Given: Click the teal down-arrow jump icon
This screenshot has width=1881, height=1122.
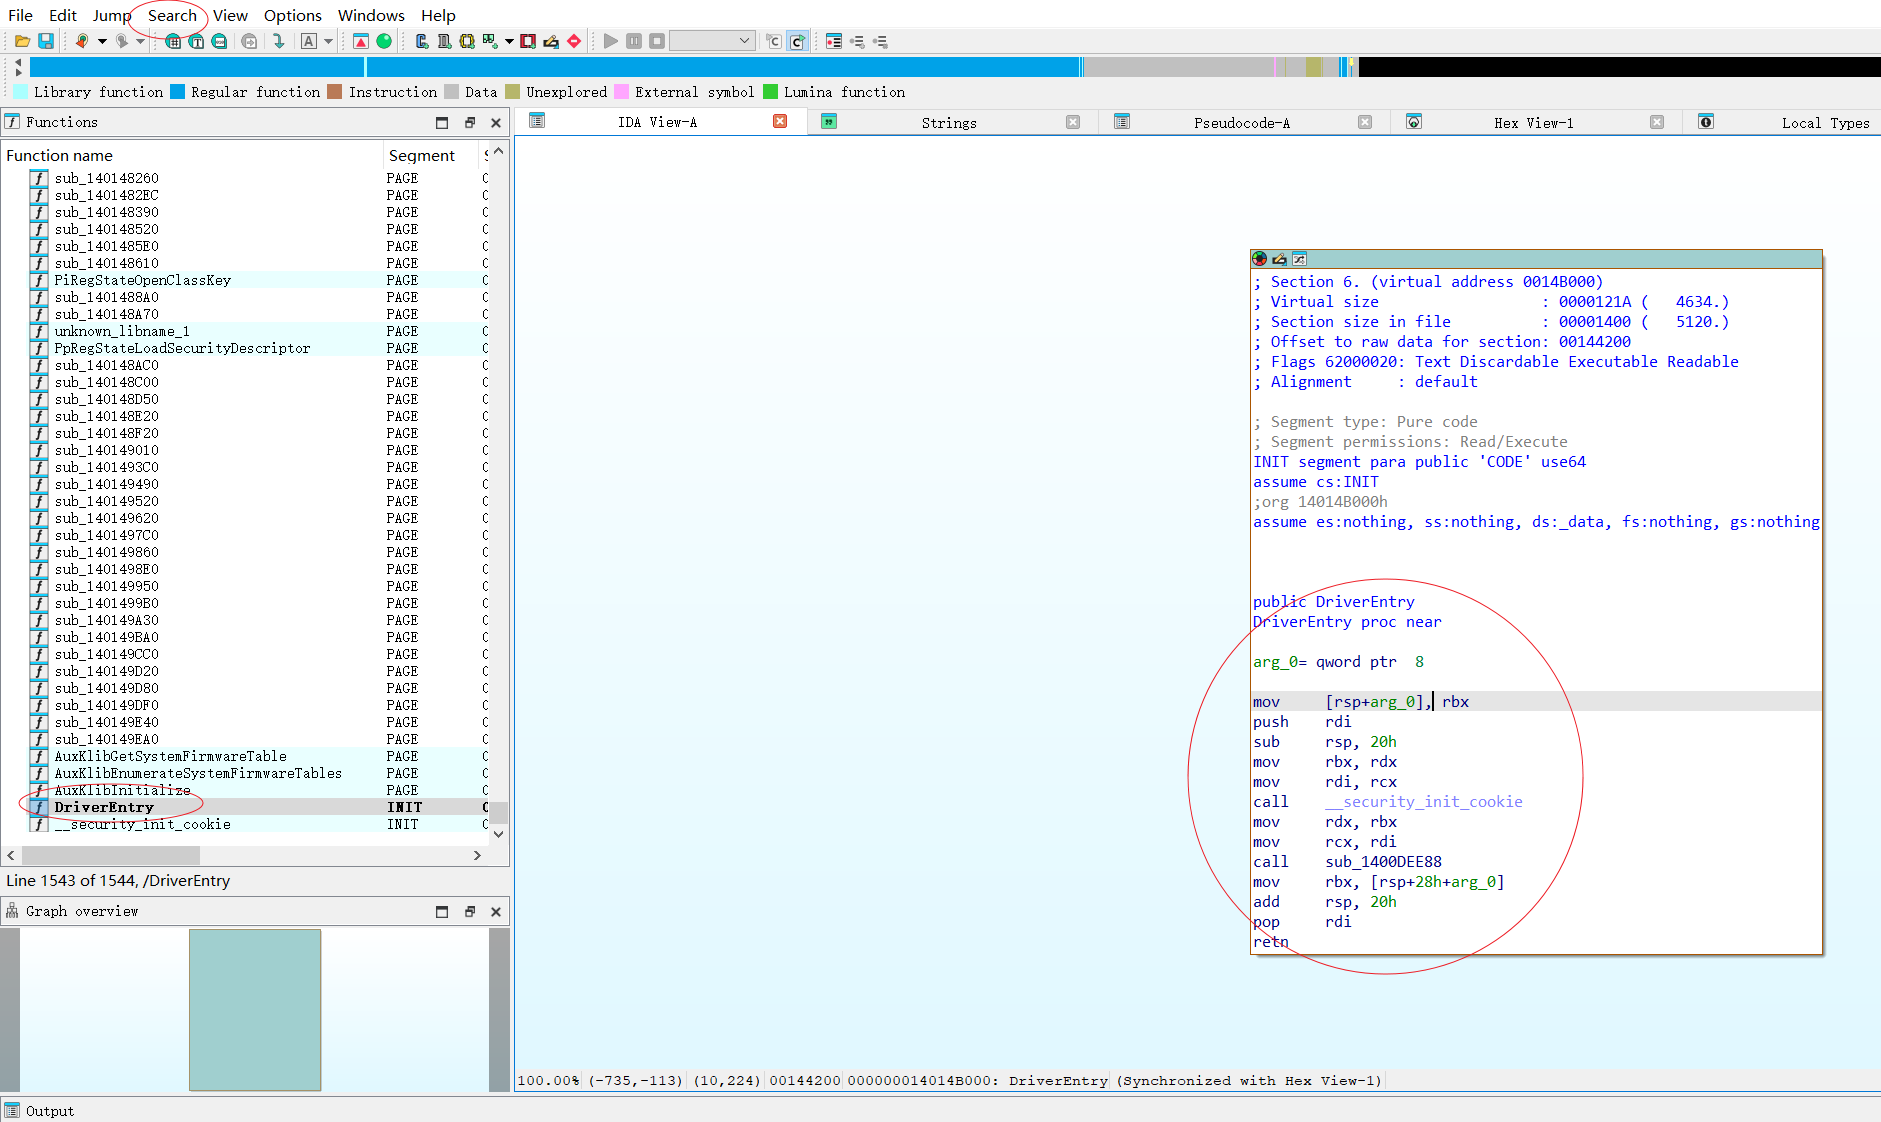Looking at the screenshot, I should click(x=278, y=41).
